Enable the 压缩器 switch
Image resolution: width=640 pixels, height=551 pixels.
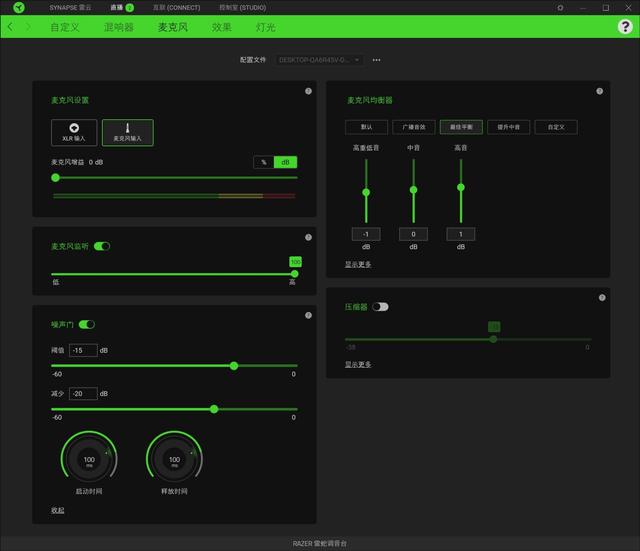click(x=380, y=307)
